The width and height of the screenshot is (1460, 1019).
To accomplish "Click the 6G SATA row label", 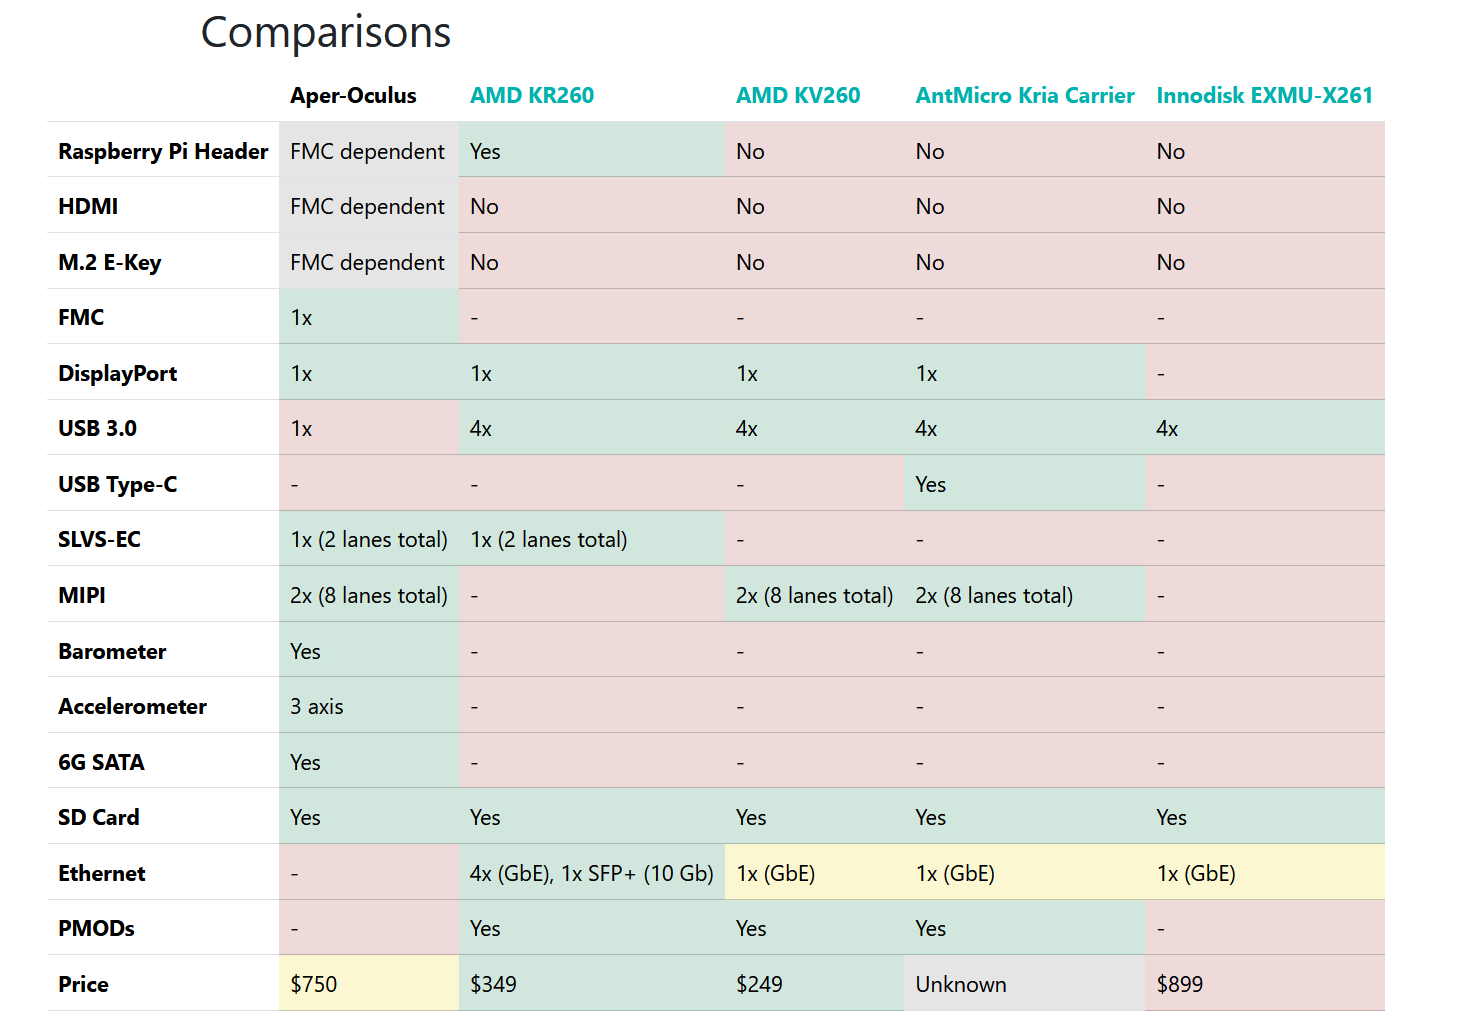I will pos(101,762).
